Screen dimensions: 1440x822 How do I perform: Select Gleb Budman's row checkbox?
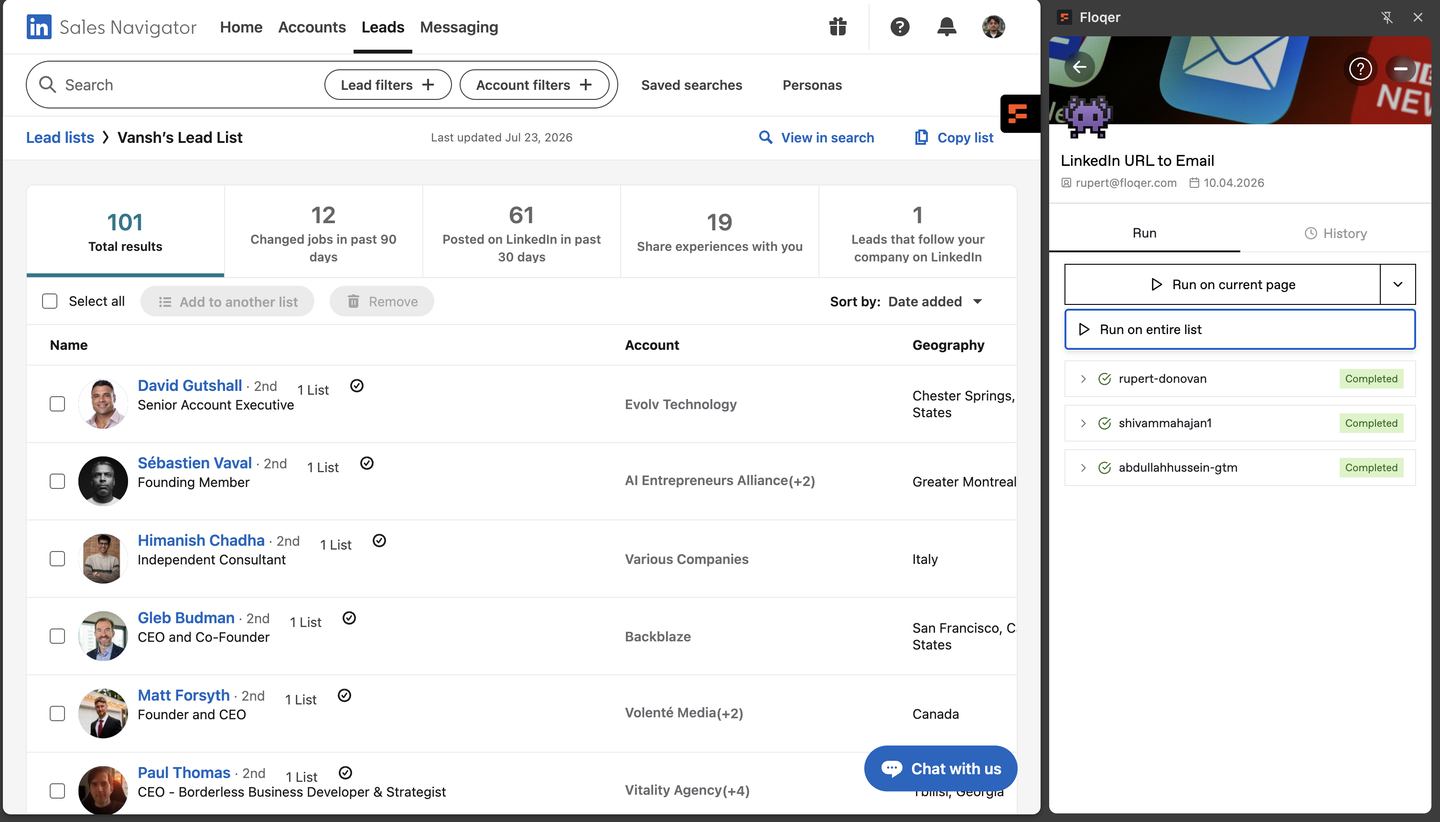pyautogui.click(x=57, y=636)
